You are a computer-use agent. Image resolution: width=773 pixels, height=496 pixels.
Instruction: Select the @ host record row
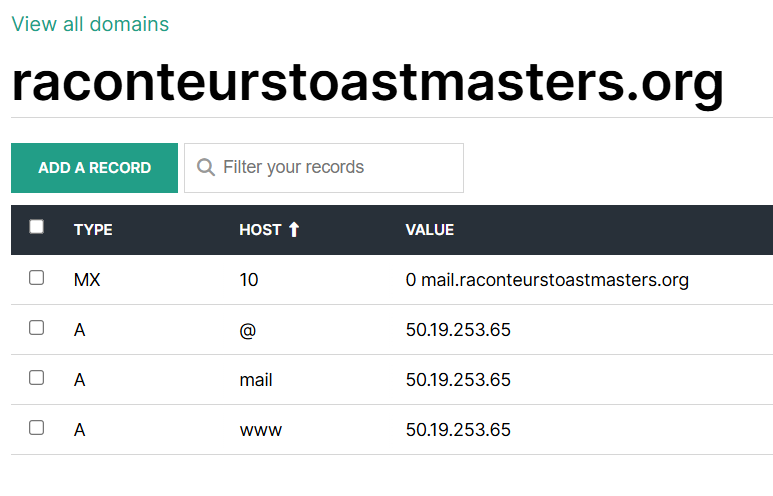248,330
